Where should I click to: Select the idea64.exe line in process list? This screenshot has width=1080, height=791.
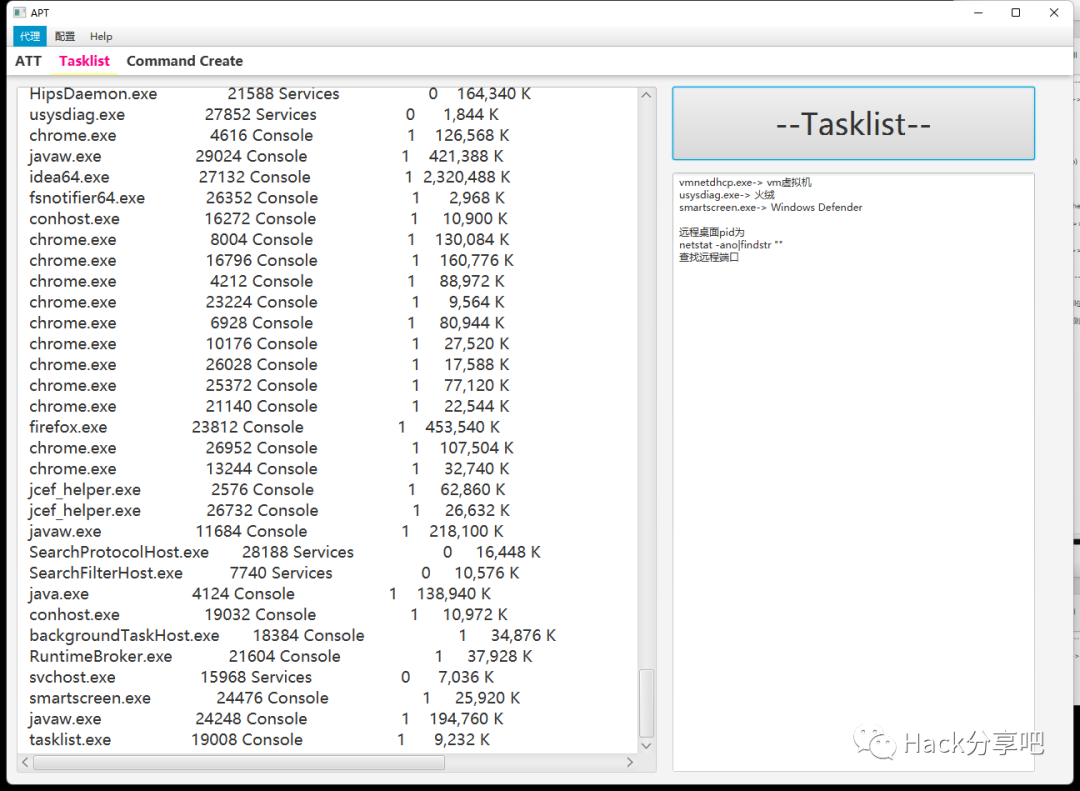(x=270, y=177)
